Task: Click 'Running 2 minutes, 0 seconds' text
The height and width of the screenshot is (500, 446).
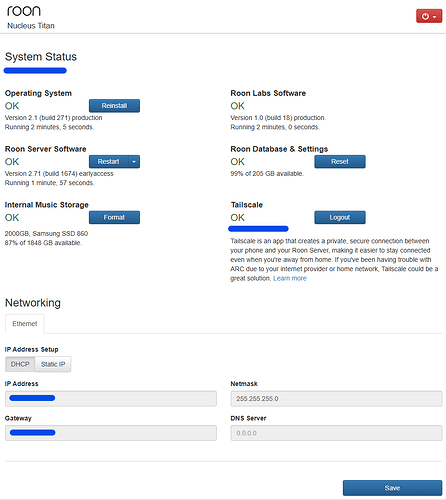Action: (275, 127)
